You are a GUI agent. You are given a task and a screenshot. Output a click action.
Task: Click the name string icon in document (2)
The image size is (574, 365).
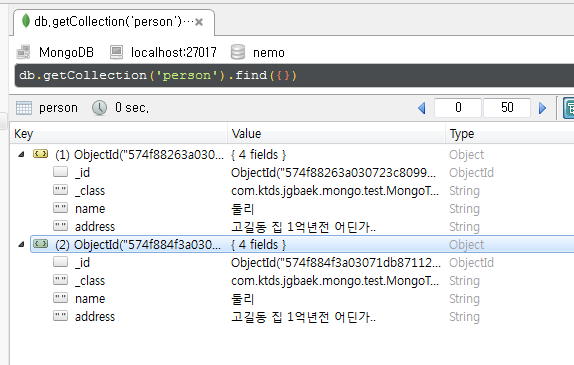point(60,298)
